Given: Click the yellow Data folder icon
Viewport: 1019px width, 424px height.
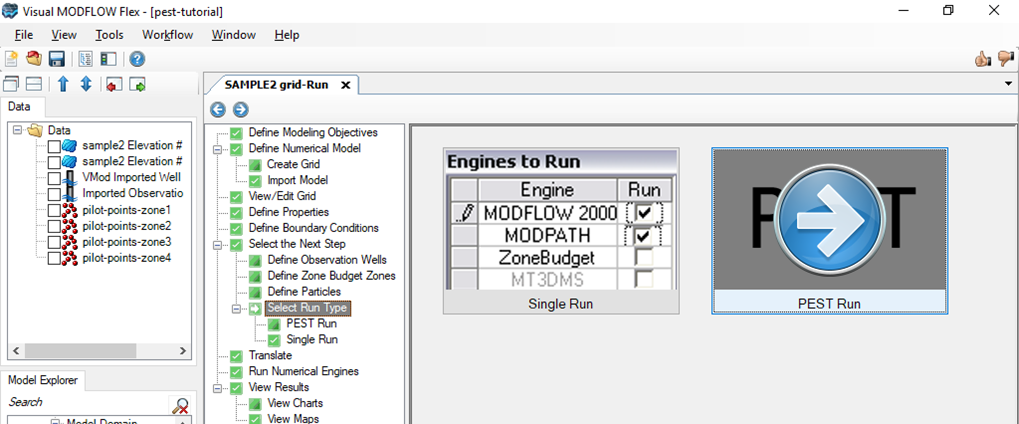Looking at the screenshot, I should pyautogui.click(x=34, y=130).
